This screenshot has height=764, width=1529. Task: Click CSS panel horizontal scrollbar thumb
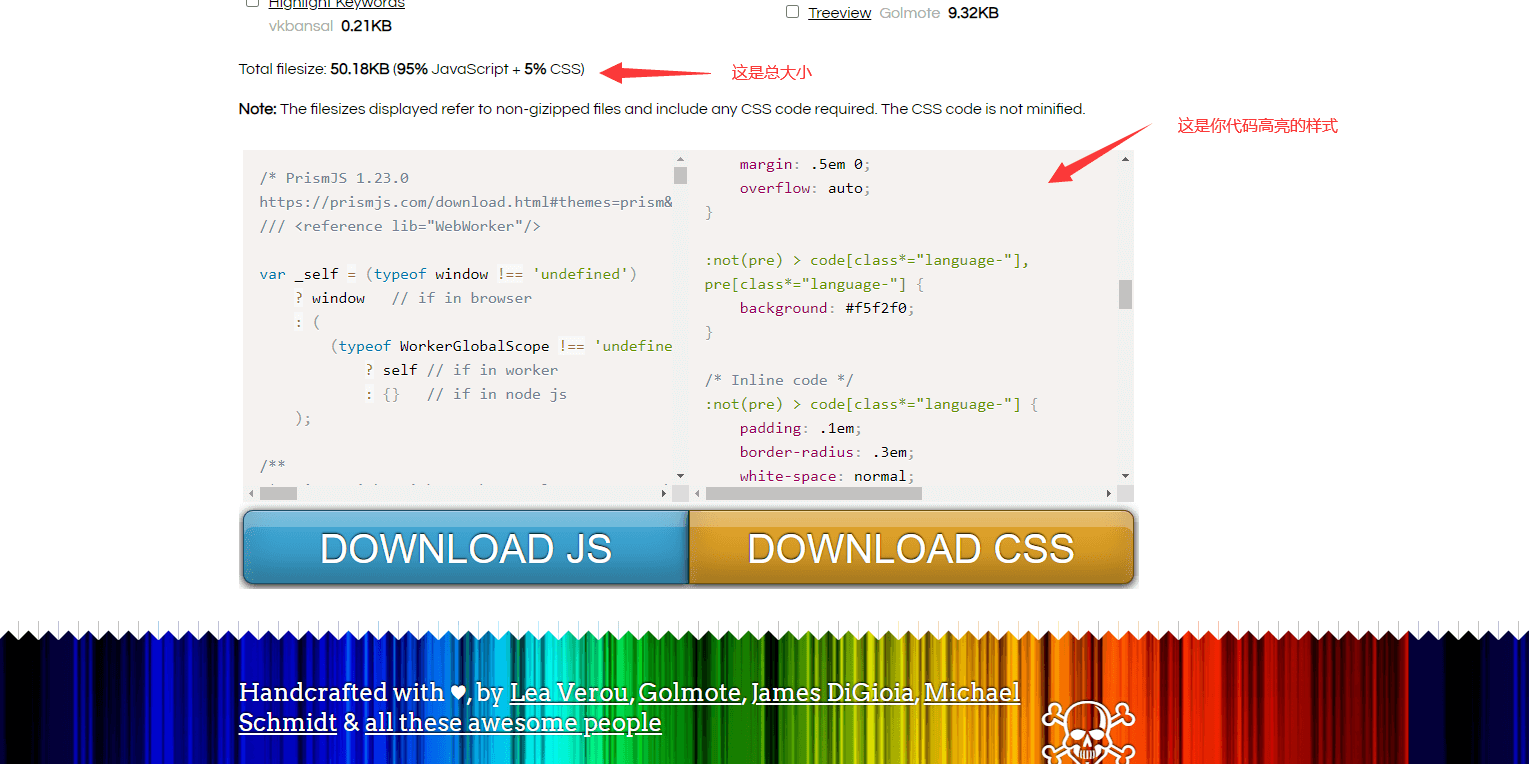coord(813,493)
